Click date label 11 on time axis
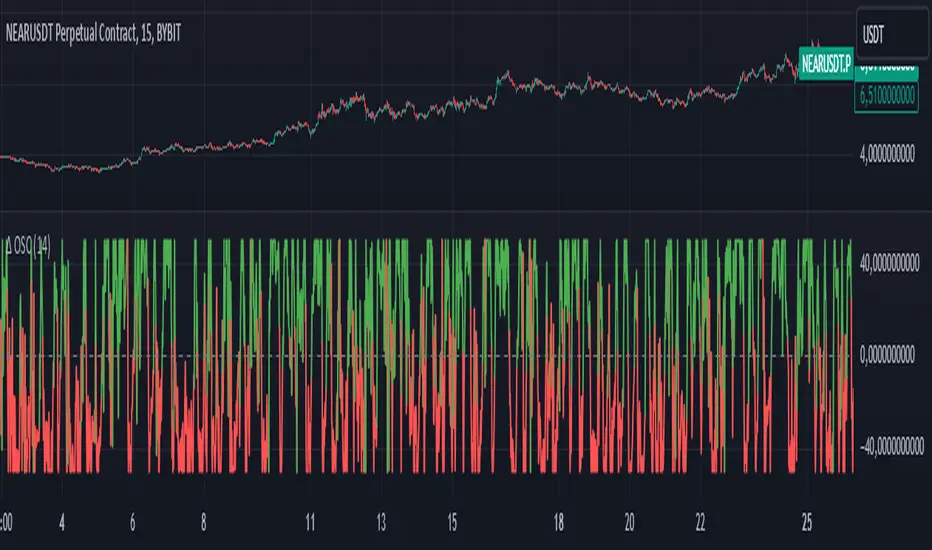This screenshot has width=932, height=550. (310, 521)
